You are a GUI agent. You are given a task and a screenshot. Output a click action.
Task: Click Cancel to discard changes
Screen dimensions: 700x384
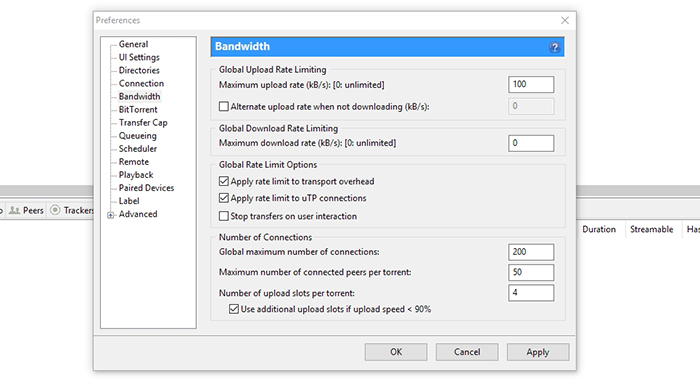(x=467, y=352)
